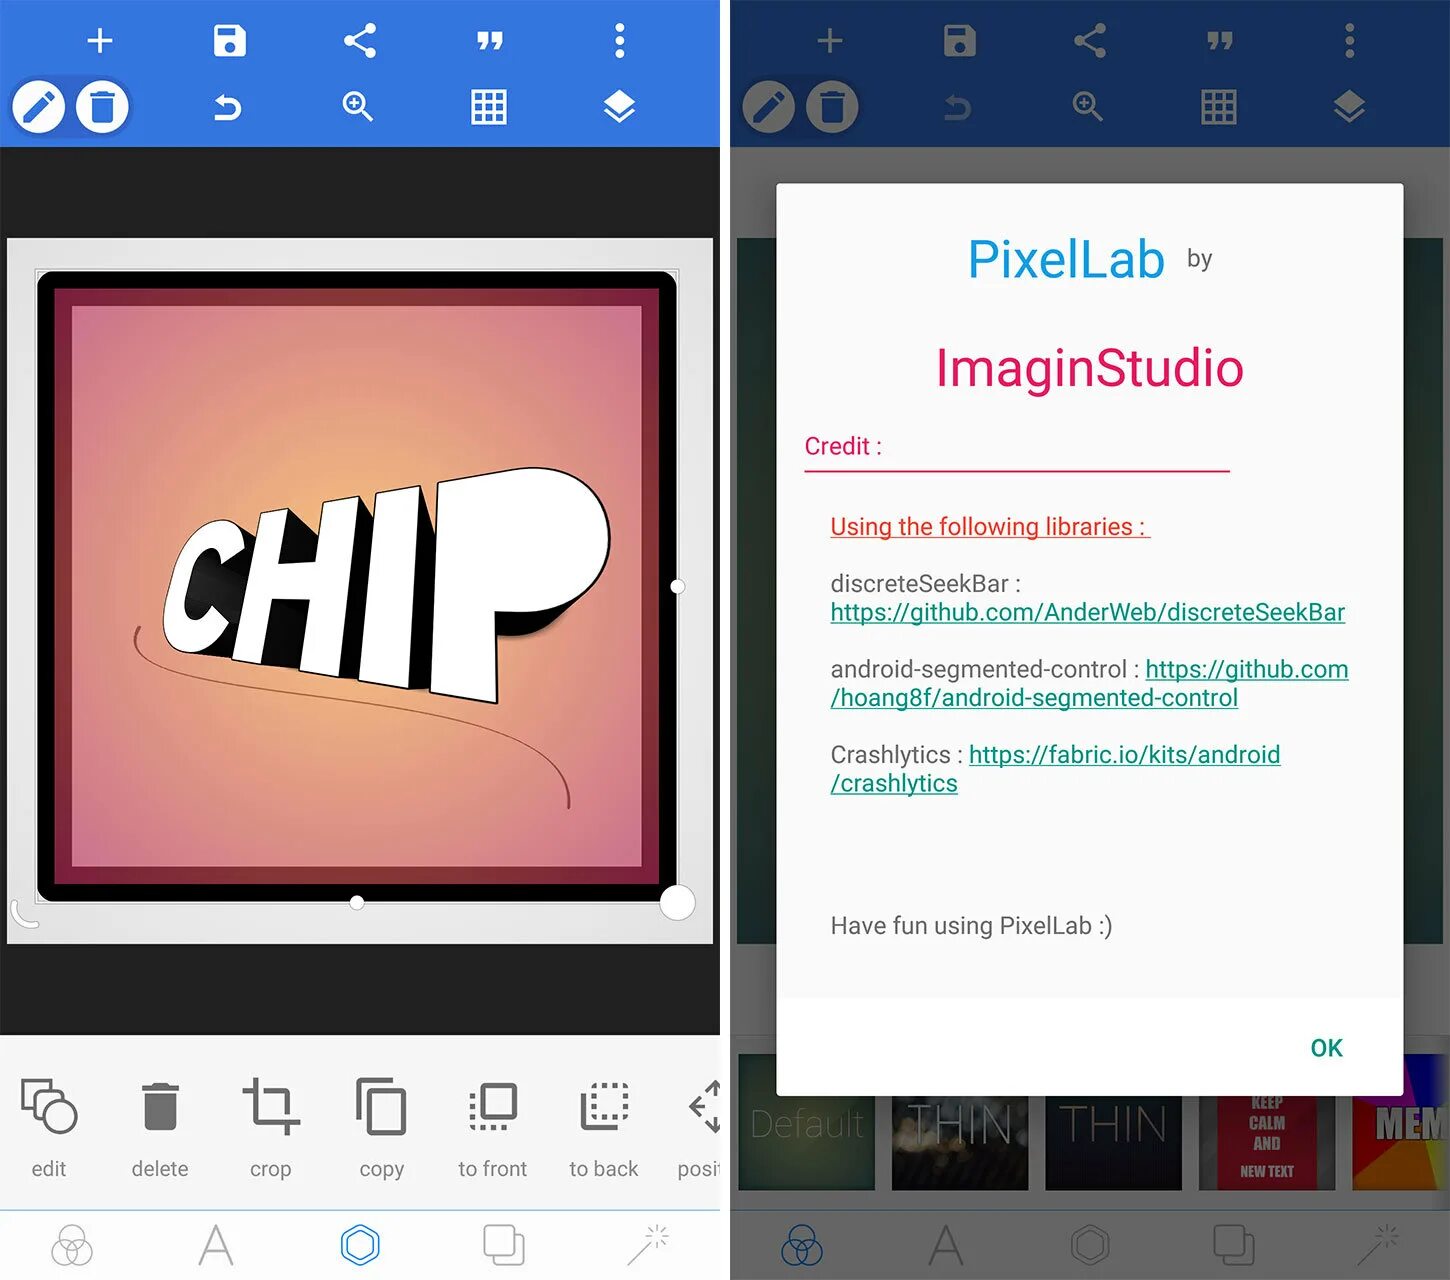Tap the copy tool
Image resolution: width=1450 pixels, height=1280 pixels.
381,1127
